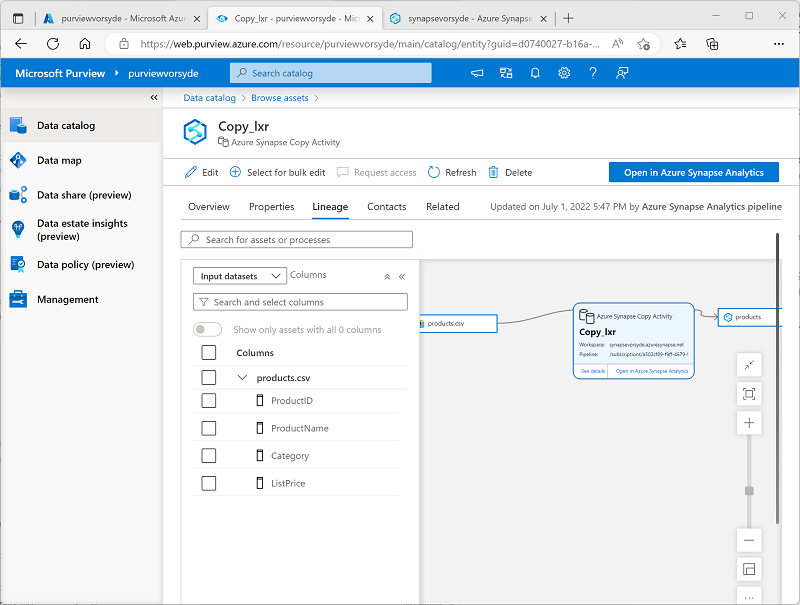Switch to the Contacts tab
The height and width of the screenshot is (605, 800).
click(387, 207)
